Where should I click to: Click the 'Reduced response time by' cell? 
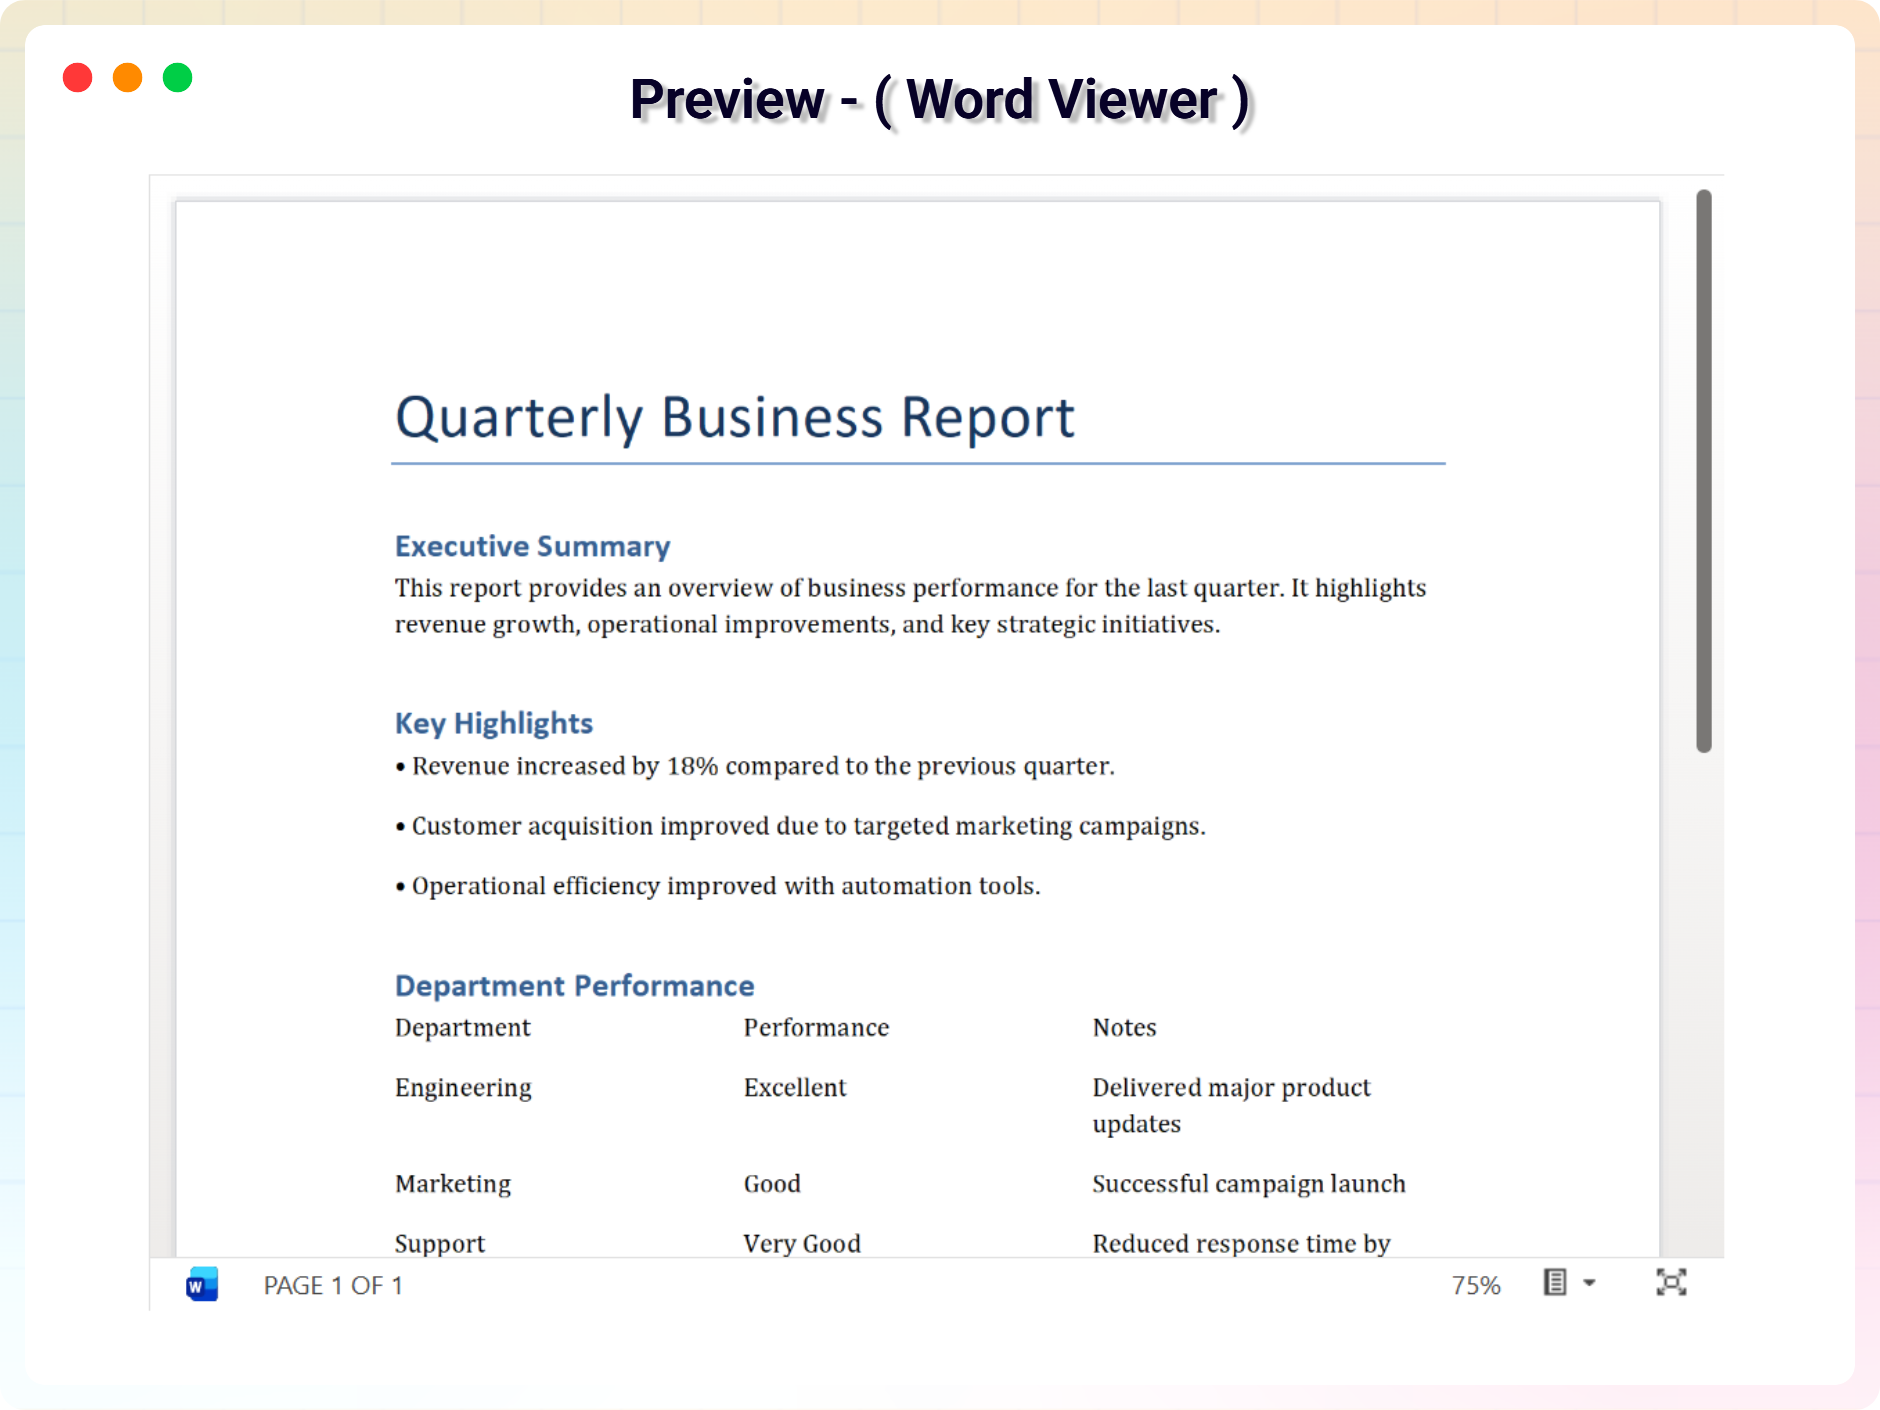[x=1241, y=1243]
